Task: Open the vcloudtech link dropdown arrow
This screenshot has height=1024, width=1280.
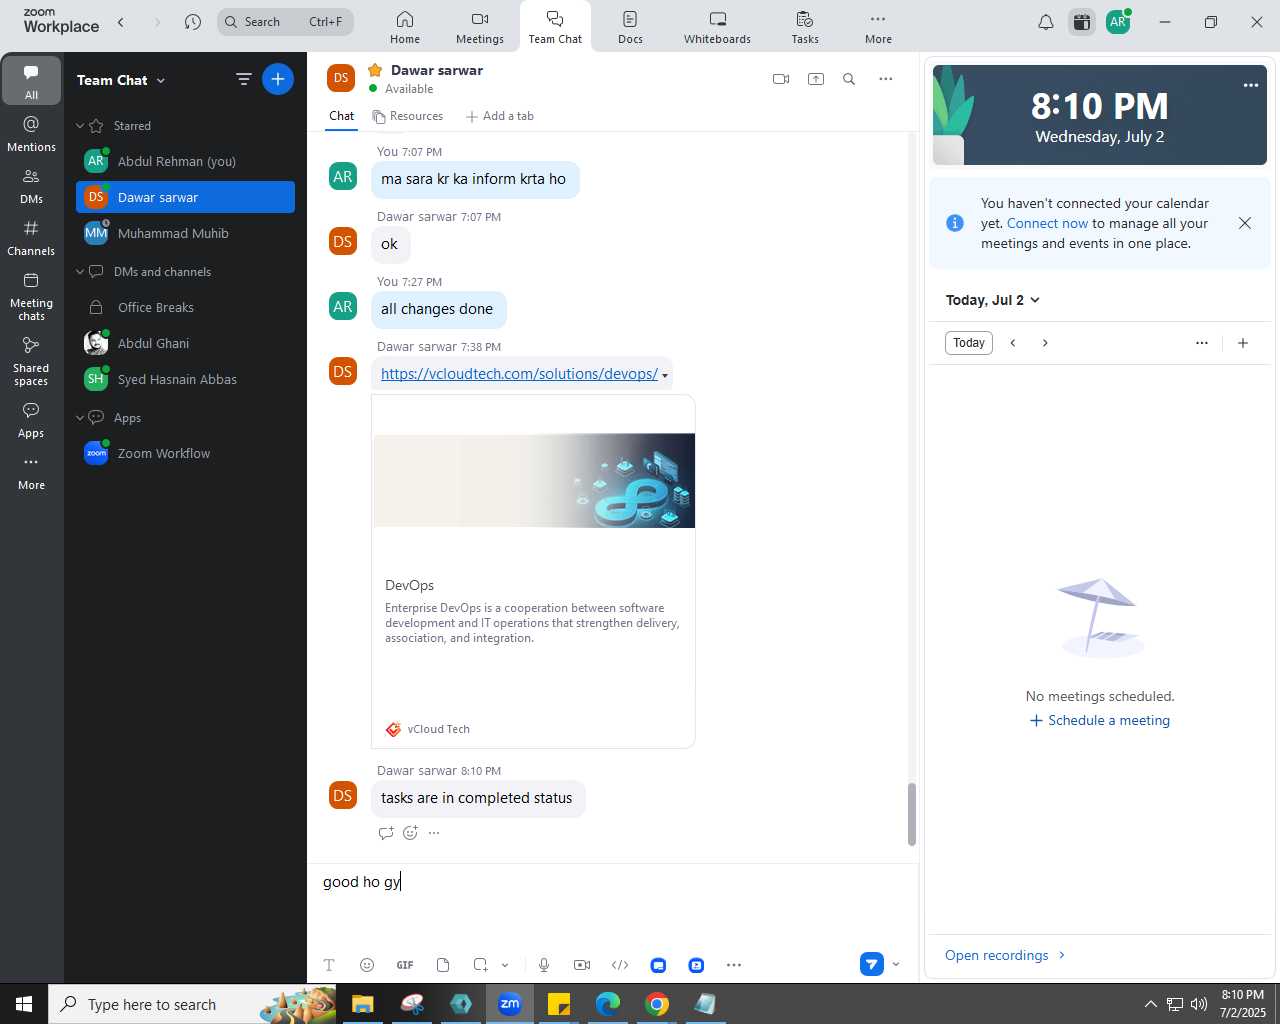Action: [665, 375]
